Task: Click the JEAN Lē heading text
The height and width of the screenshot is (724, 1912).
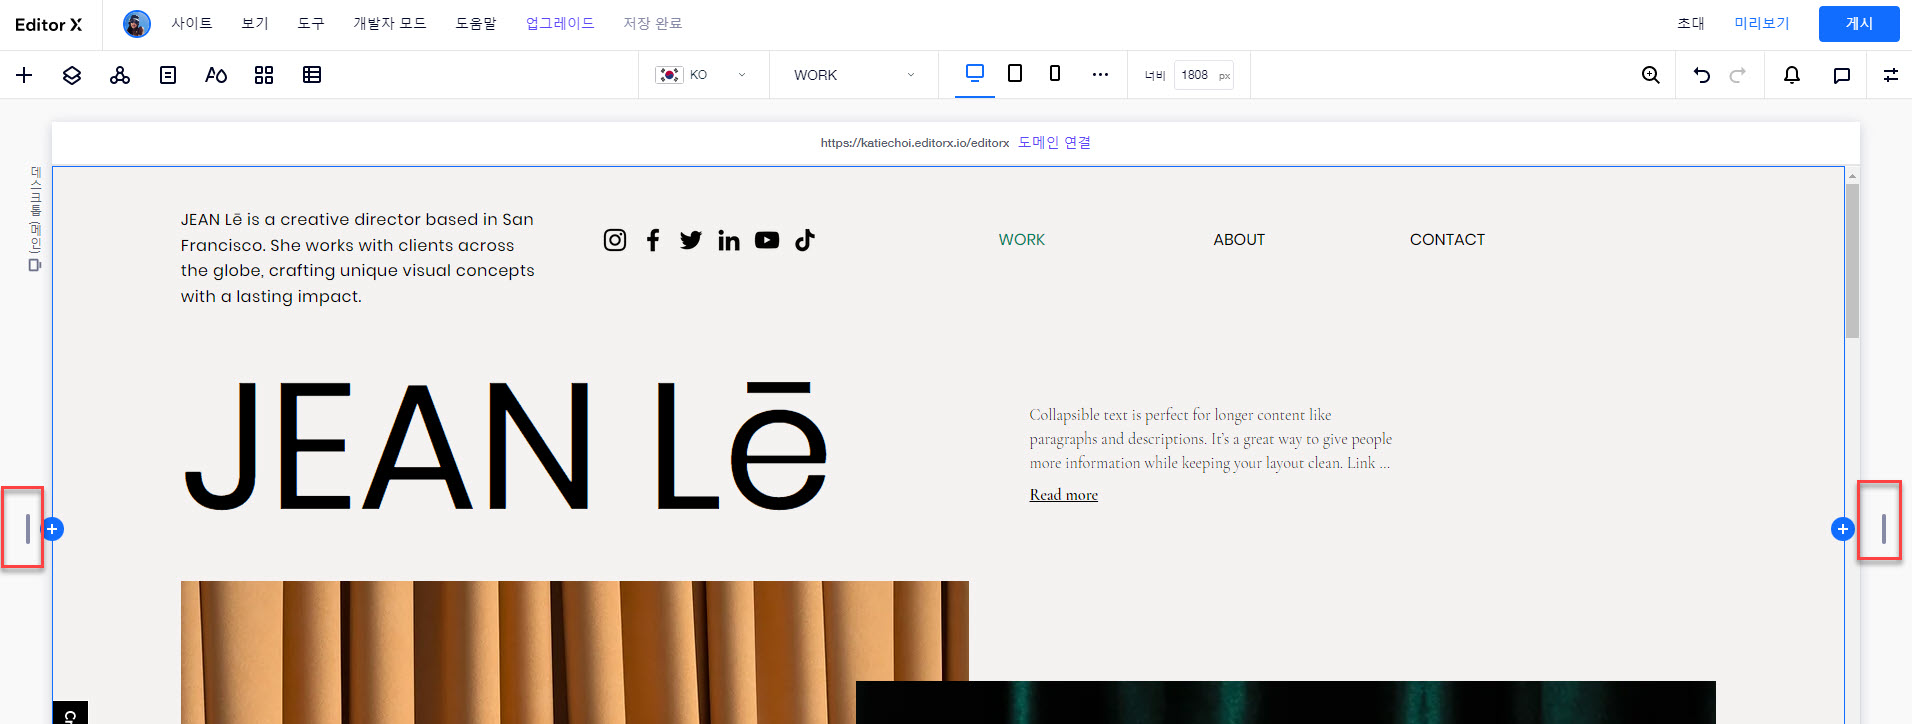Action: (505, 446)
